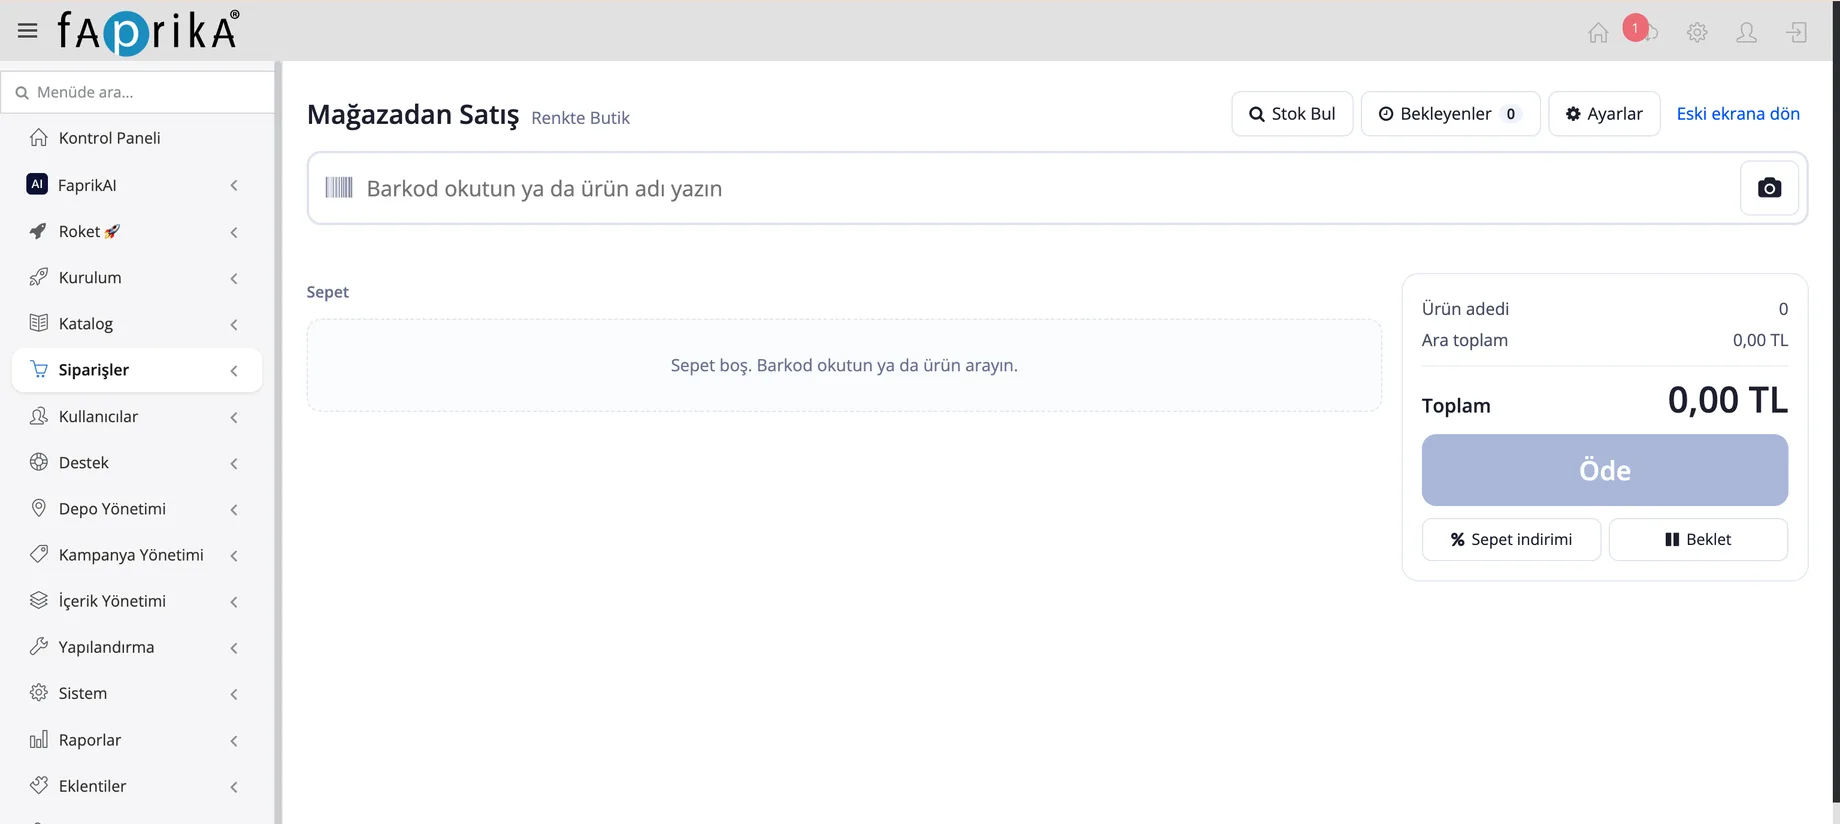Open the top bar settings gear
Screen dimensions: 1840x824
point(1697,33)
